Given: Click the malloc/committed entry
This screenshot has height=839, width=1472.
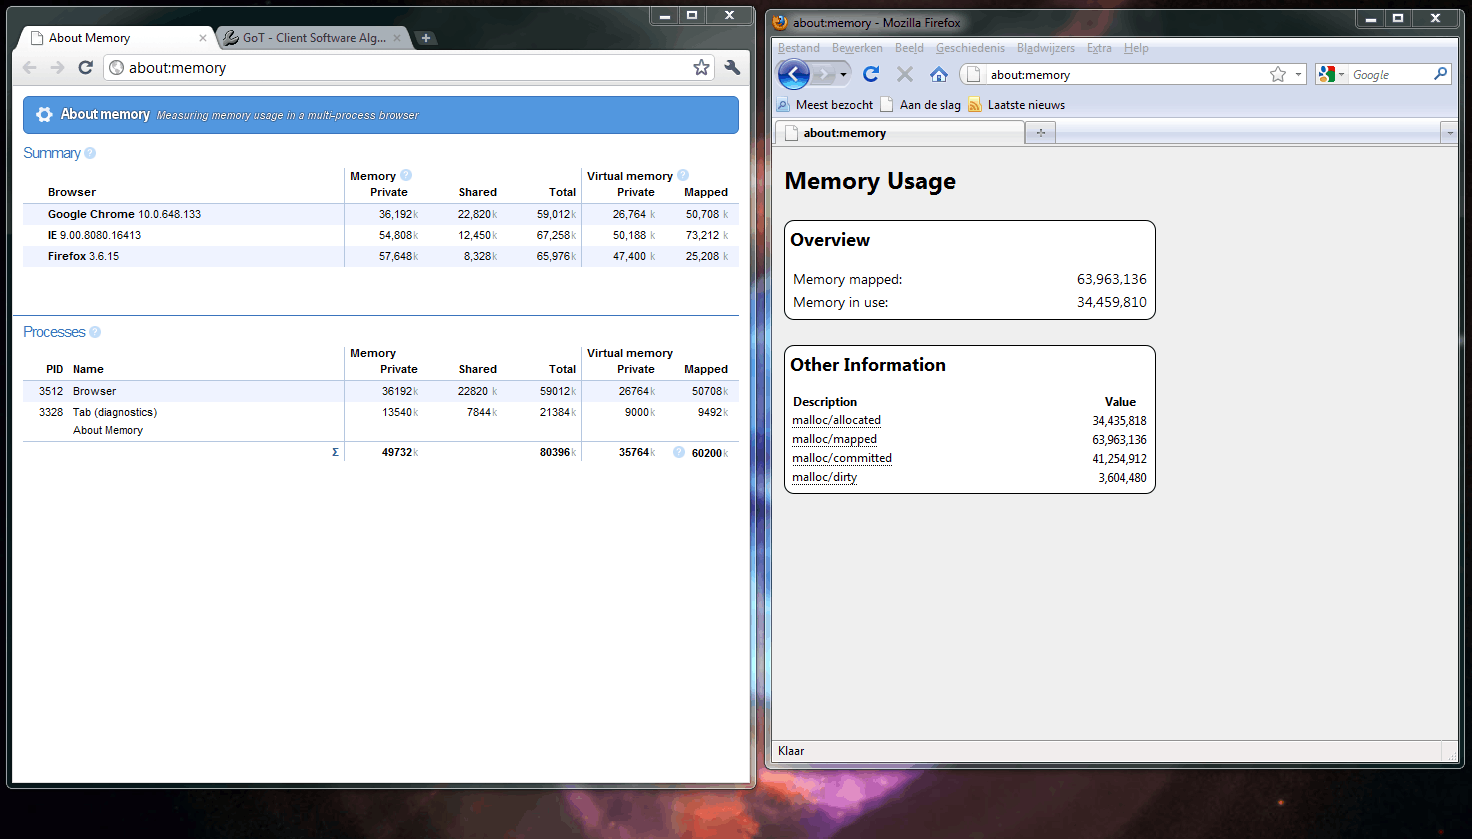Looking at the screenshot, I should (842, 459).
